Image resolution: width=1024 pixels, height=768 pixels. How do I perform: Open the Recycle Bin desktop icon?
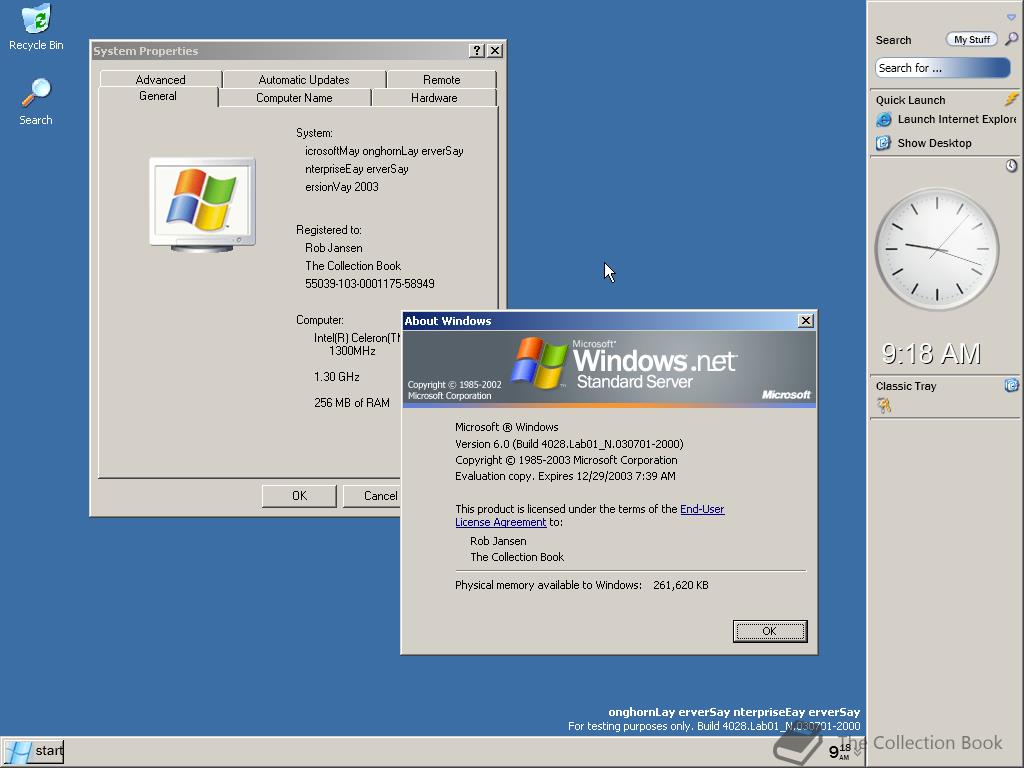coord(36,26)
